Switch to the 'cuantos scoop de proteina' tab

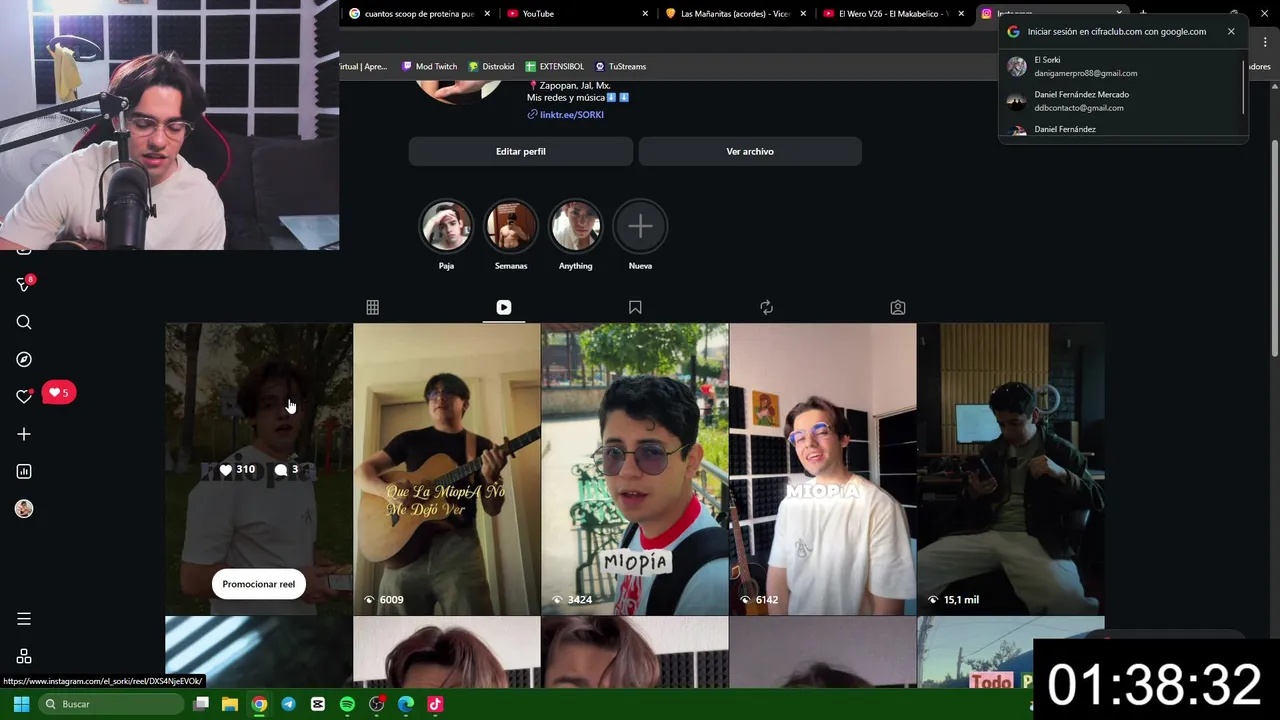[420, 14]
